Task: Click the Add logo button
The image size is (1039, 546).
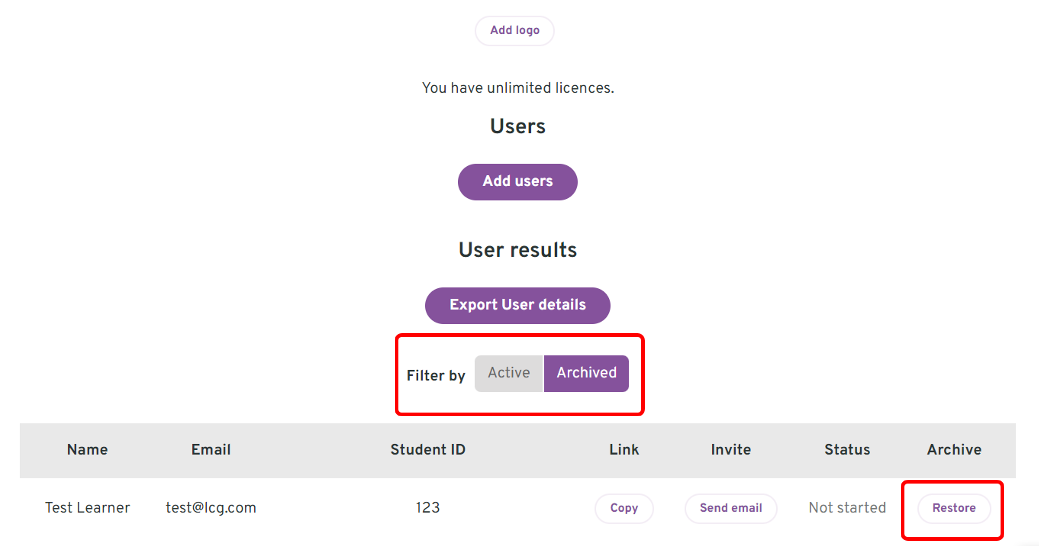Action: pyautogui.click(x=514, y=30)
